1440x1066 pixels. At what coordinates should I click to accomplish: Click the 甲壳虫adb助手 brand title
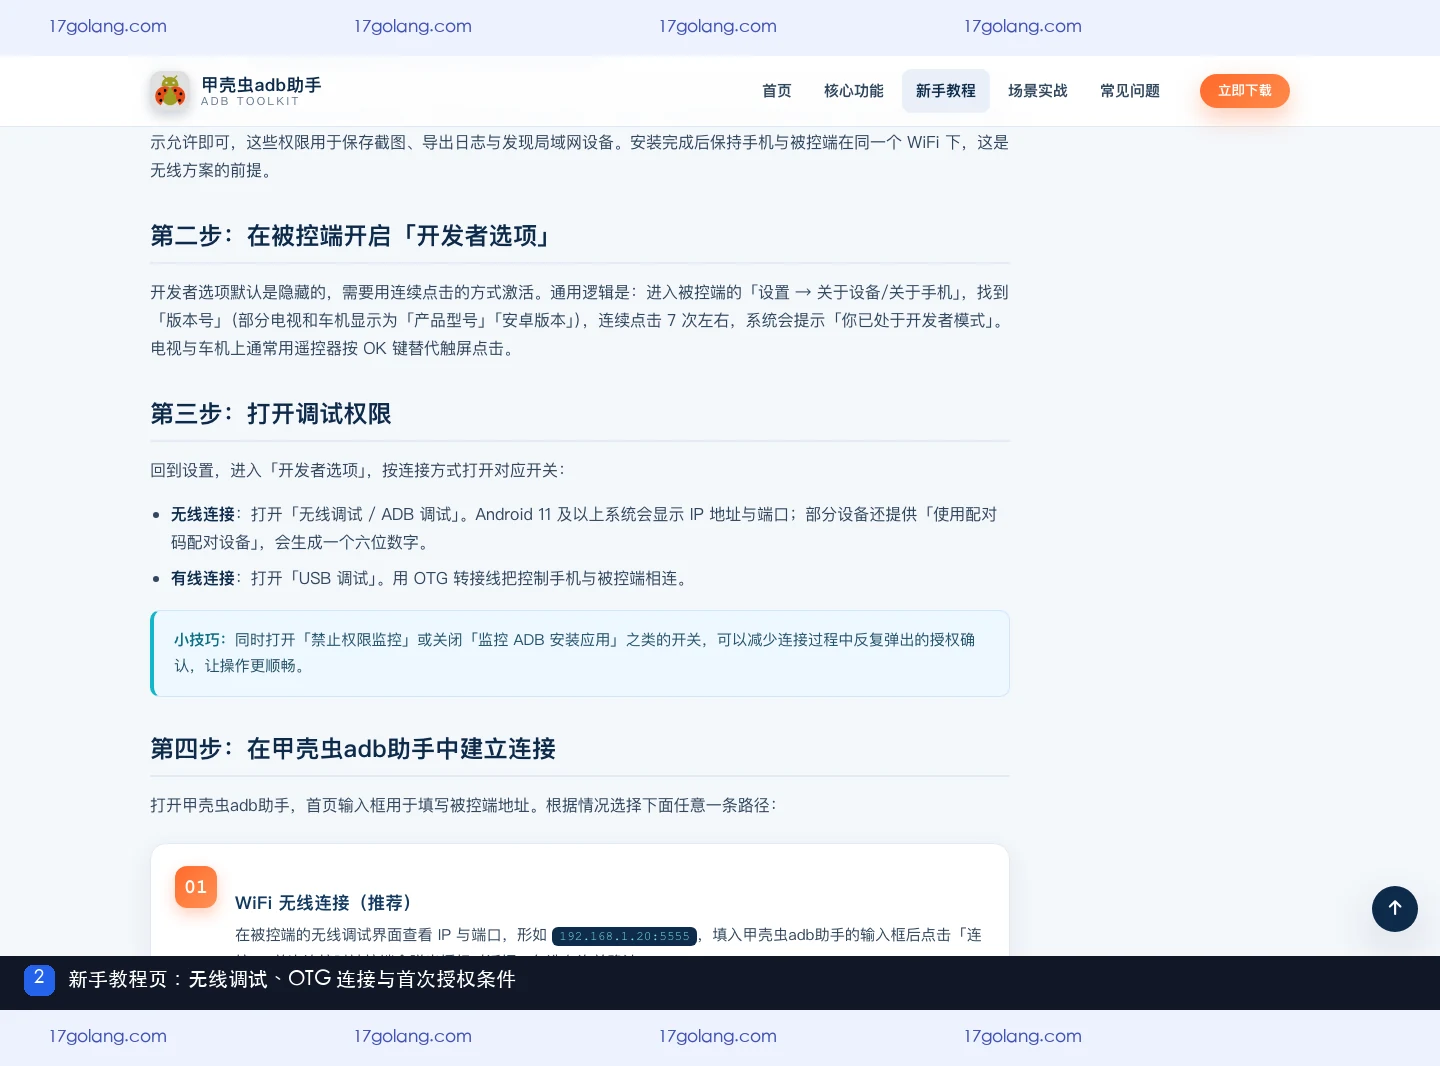(x=261, y=85)
